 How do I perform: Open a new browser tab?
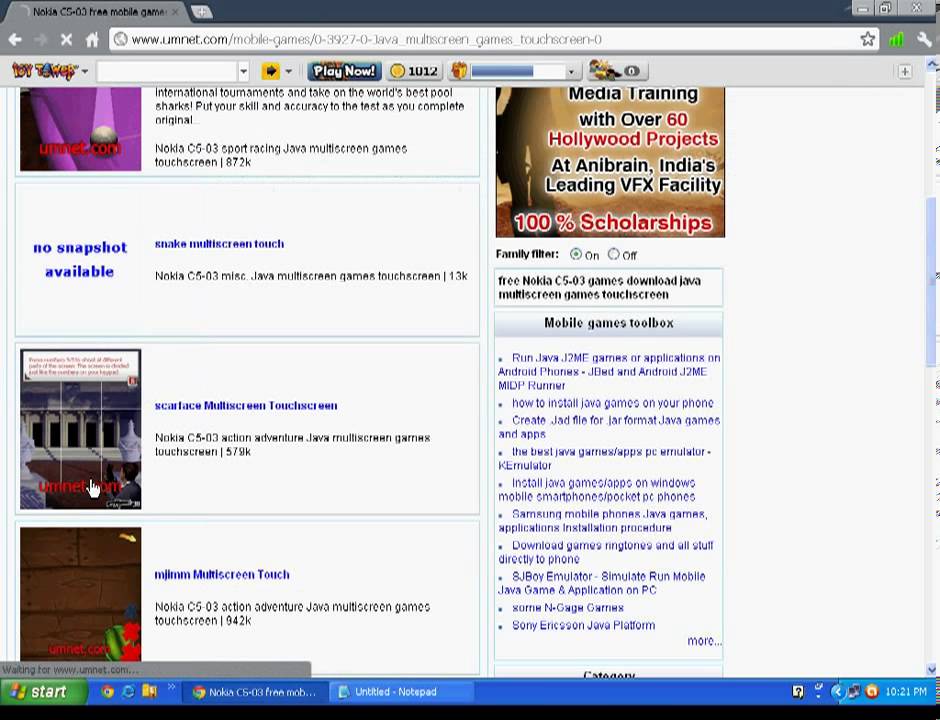pos(201,11)
